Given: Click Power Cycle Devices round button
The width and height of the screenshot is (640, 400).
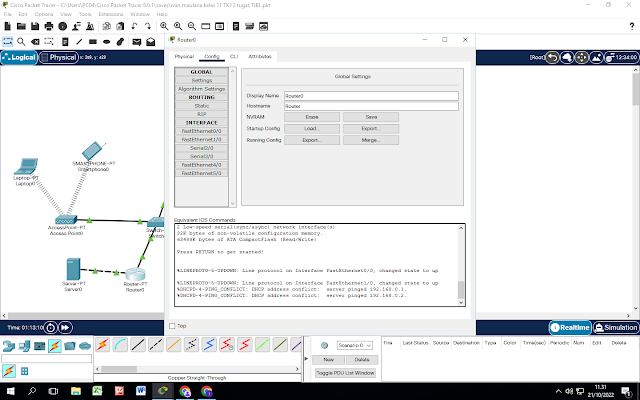Looking at the screenshot, I should tap(51, 327).
